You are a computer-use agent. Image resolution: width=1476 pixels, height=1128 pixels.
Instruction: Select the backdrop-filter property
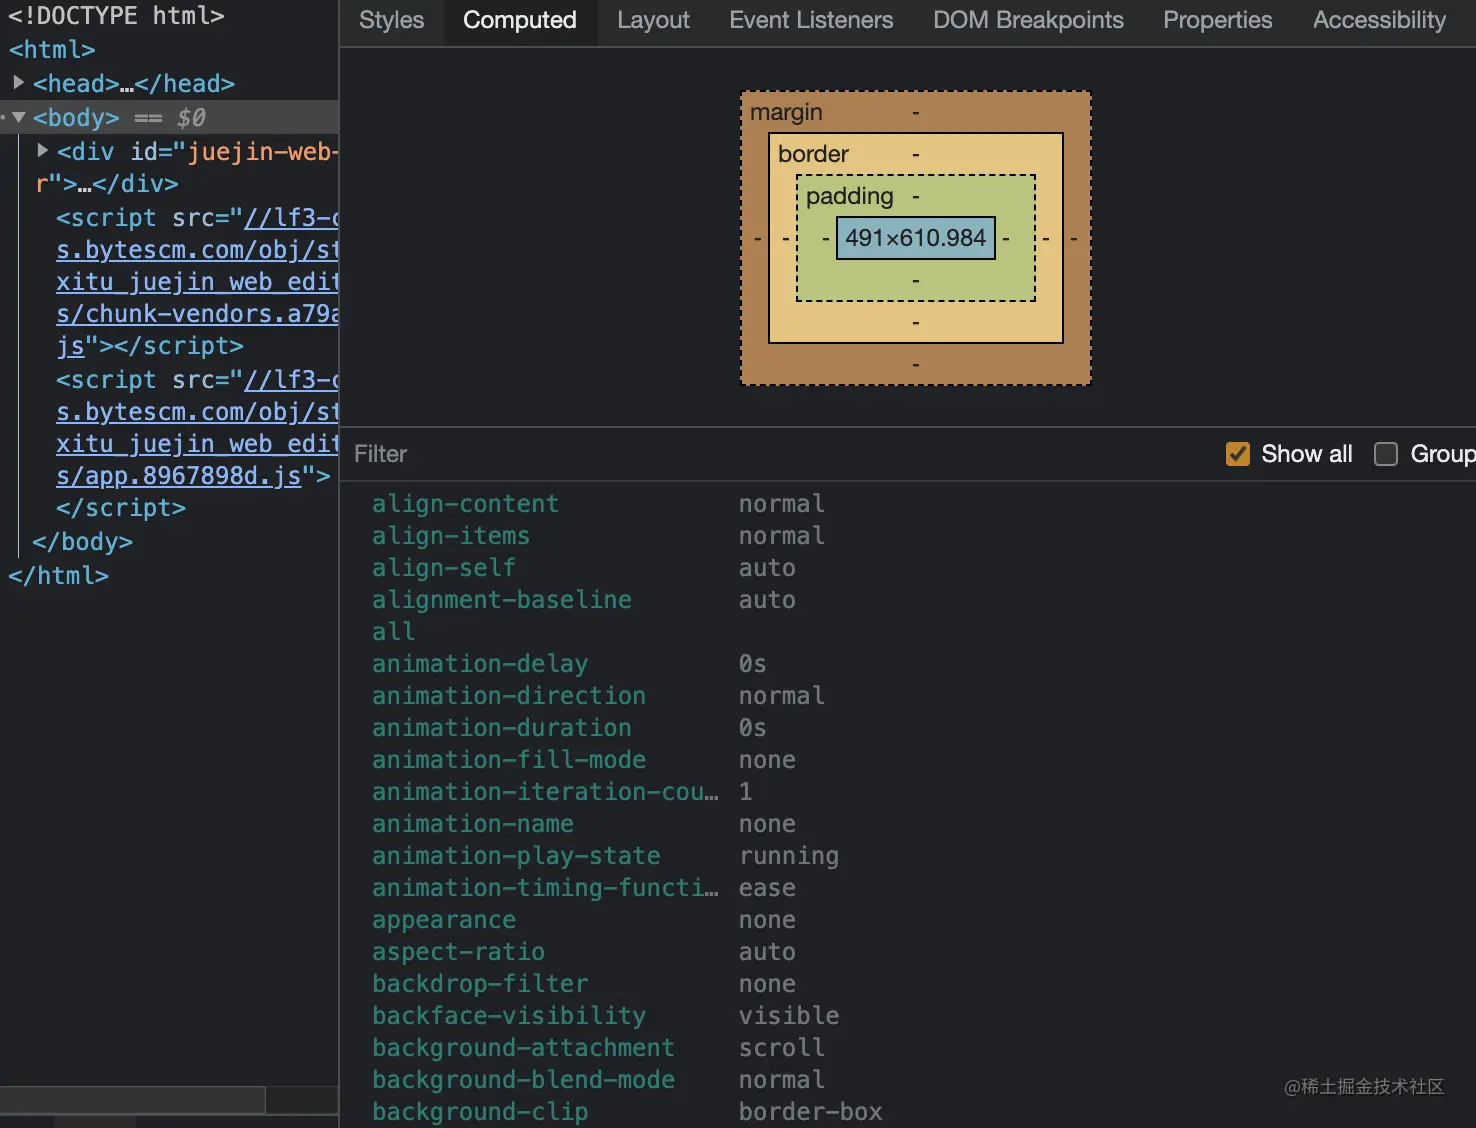(x=480, y=984)
